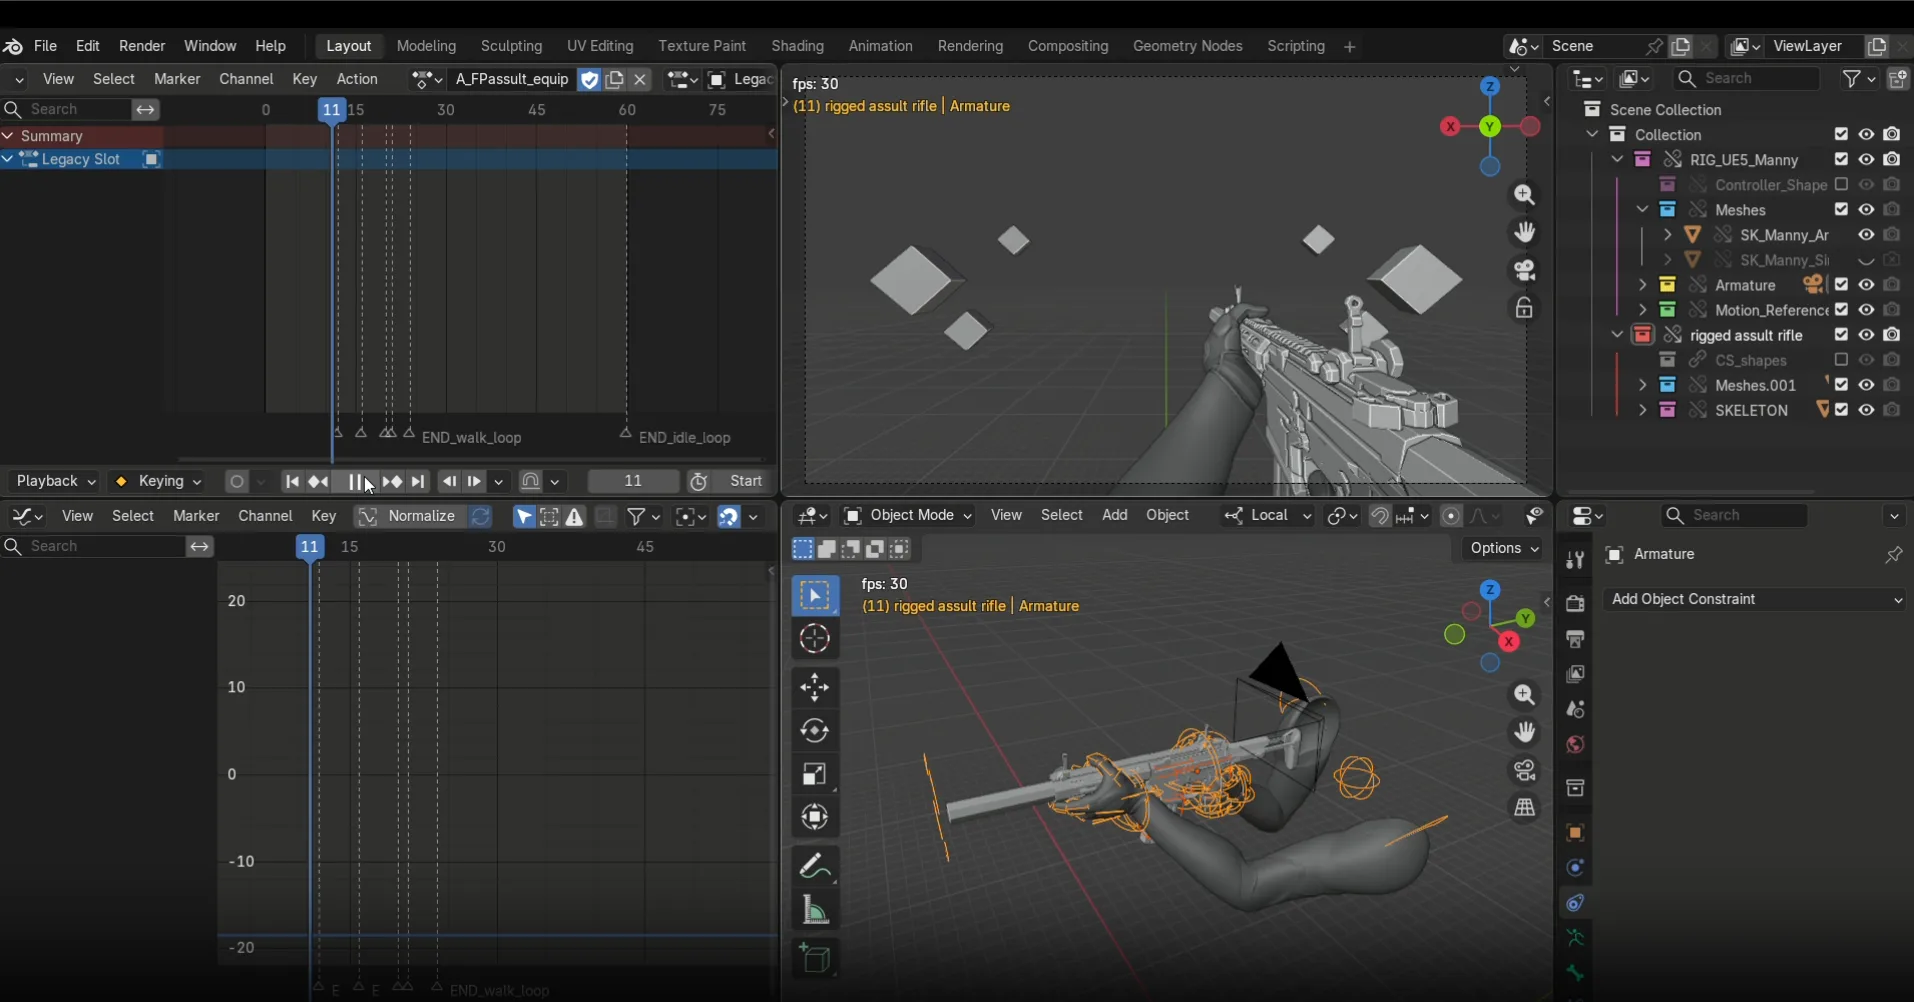This screenshot has width=1914, height=1002.
Task: Activate the Select Box tool
Action: [815, 596]
